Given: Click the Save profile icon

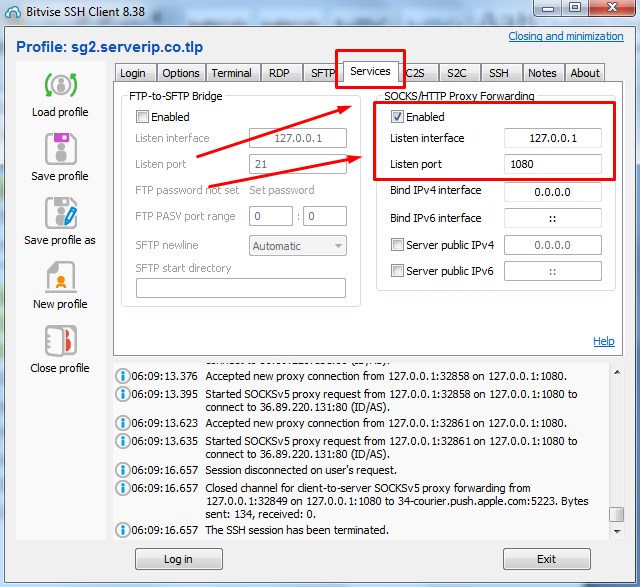Looking at the screenshot, I should [x=60, y=149].
